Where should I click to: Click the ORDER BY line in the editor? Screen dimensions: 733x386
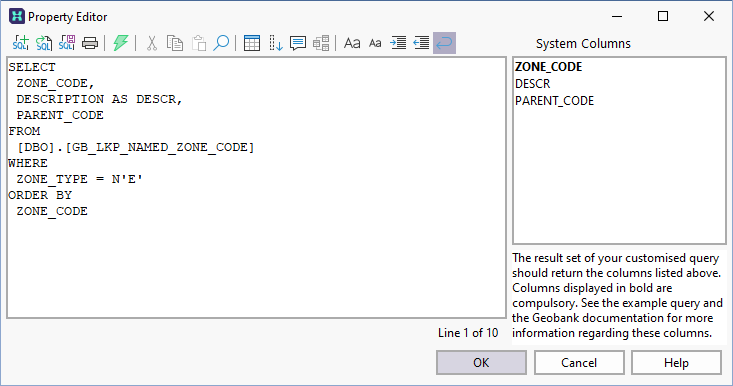tap(40, 195)
